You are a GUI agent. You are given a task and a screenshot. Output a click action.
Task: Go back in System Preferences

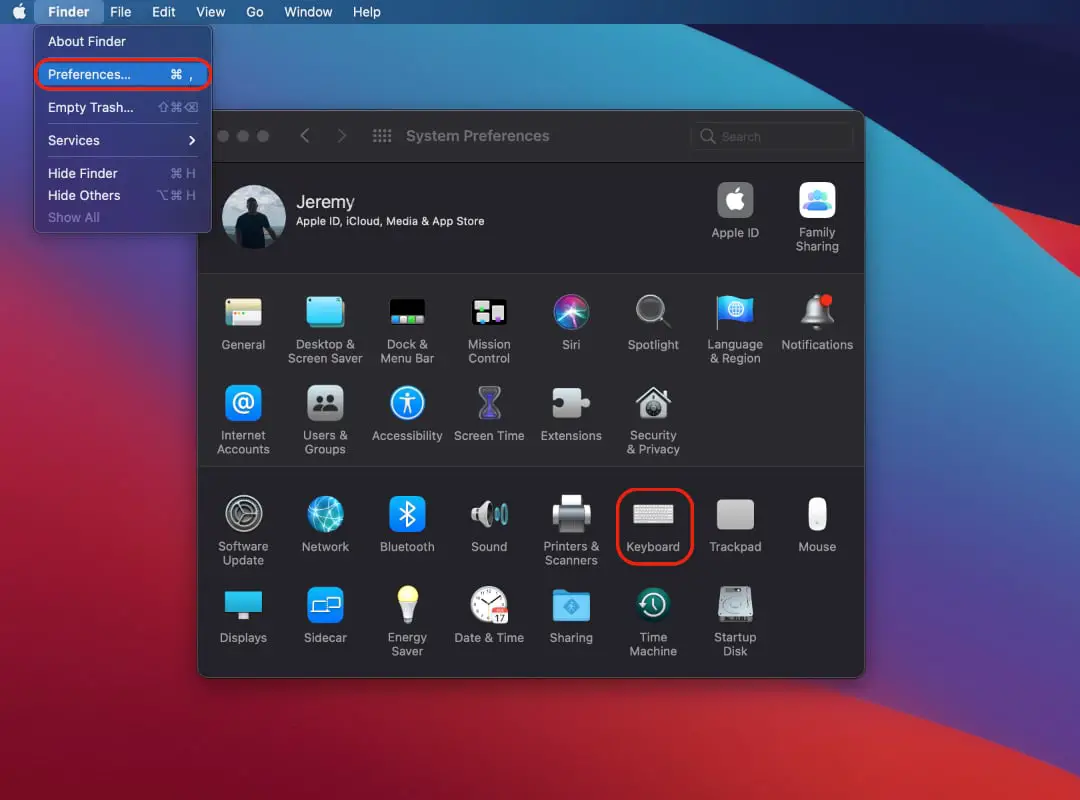304,136
